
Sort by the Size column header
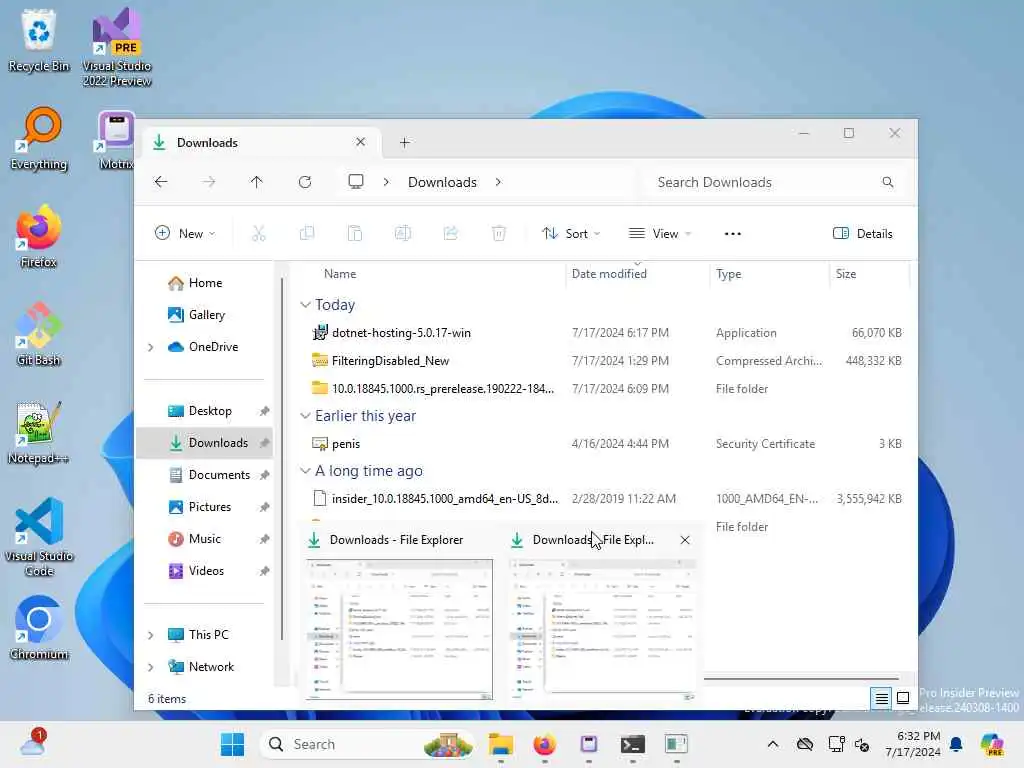846,274
